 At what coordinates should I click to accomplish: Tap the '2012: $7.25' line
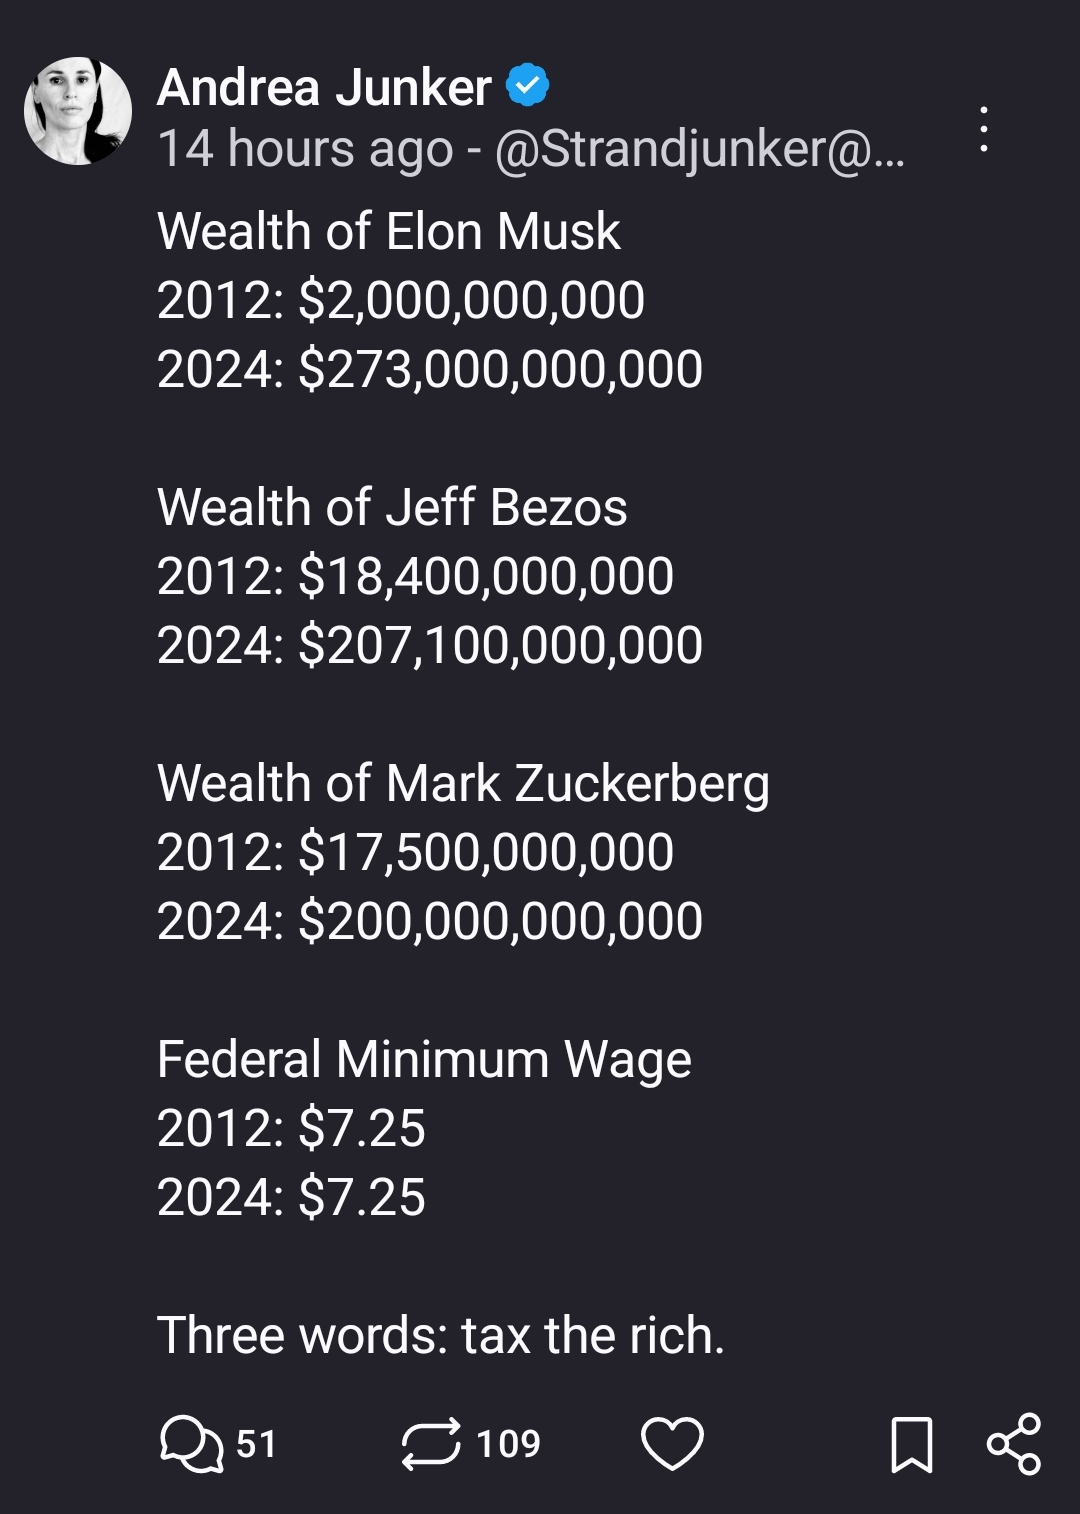point(291,1129)
